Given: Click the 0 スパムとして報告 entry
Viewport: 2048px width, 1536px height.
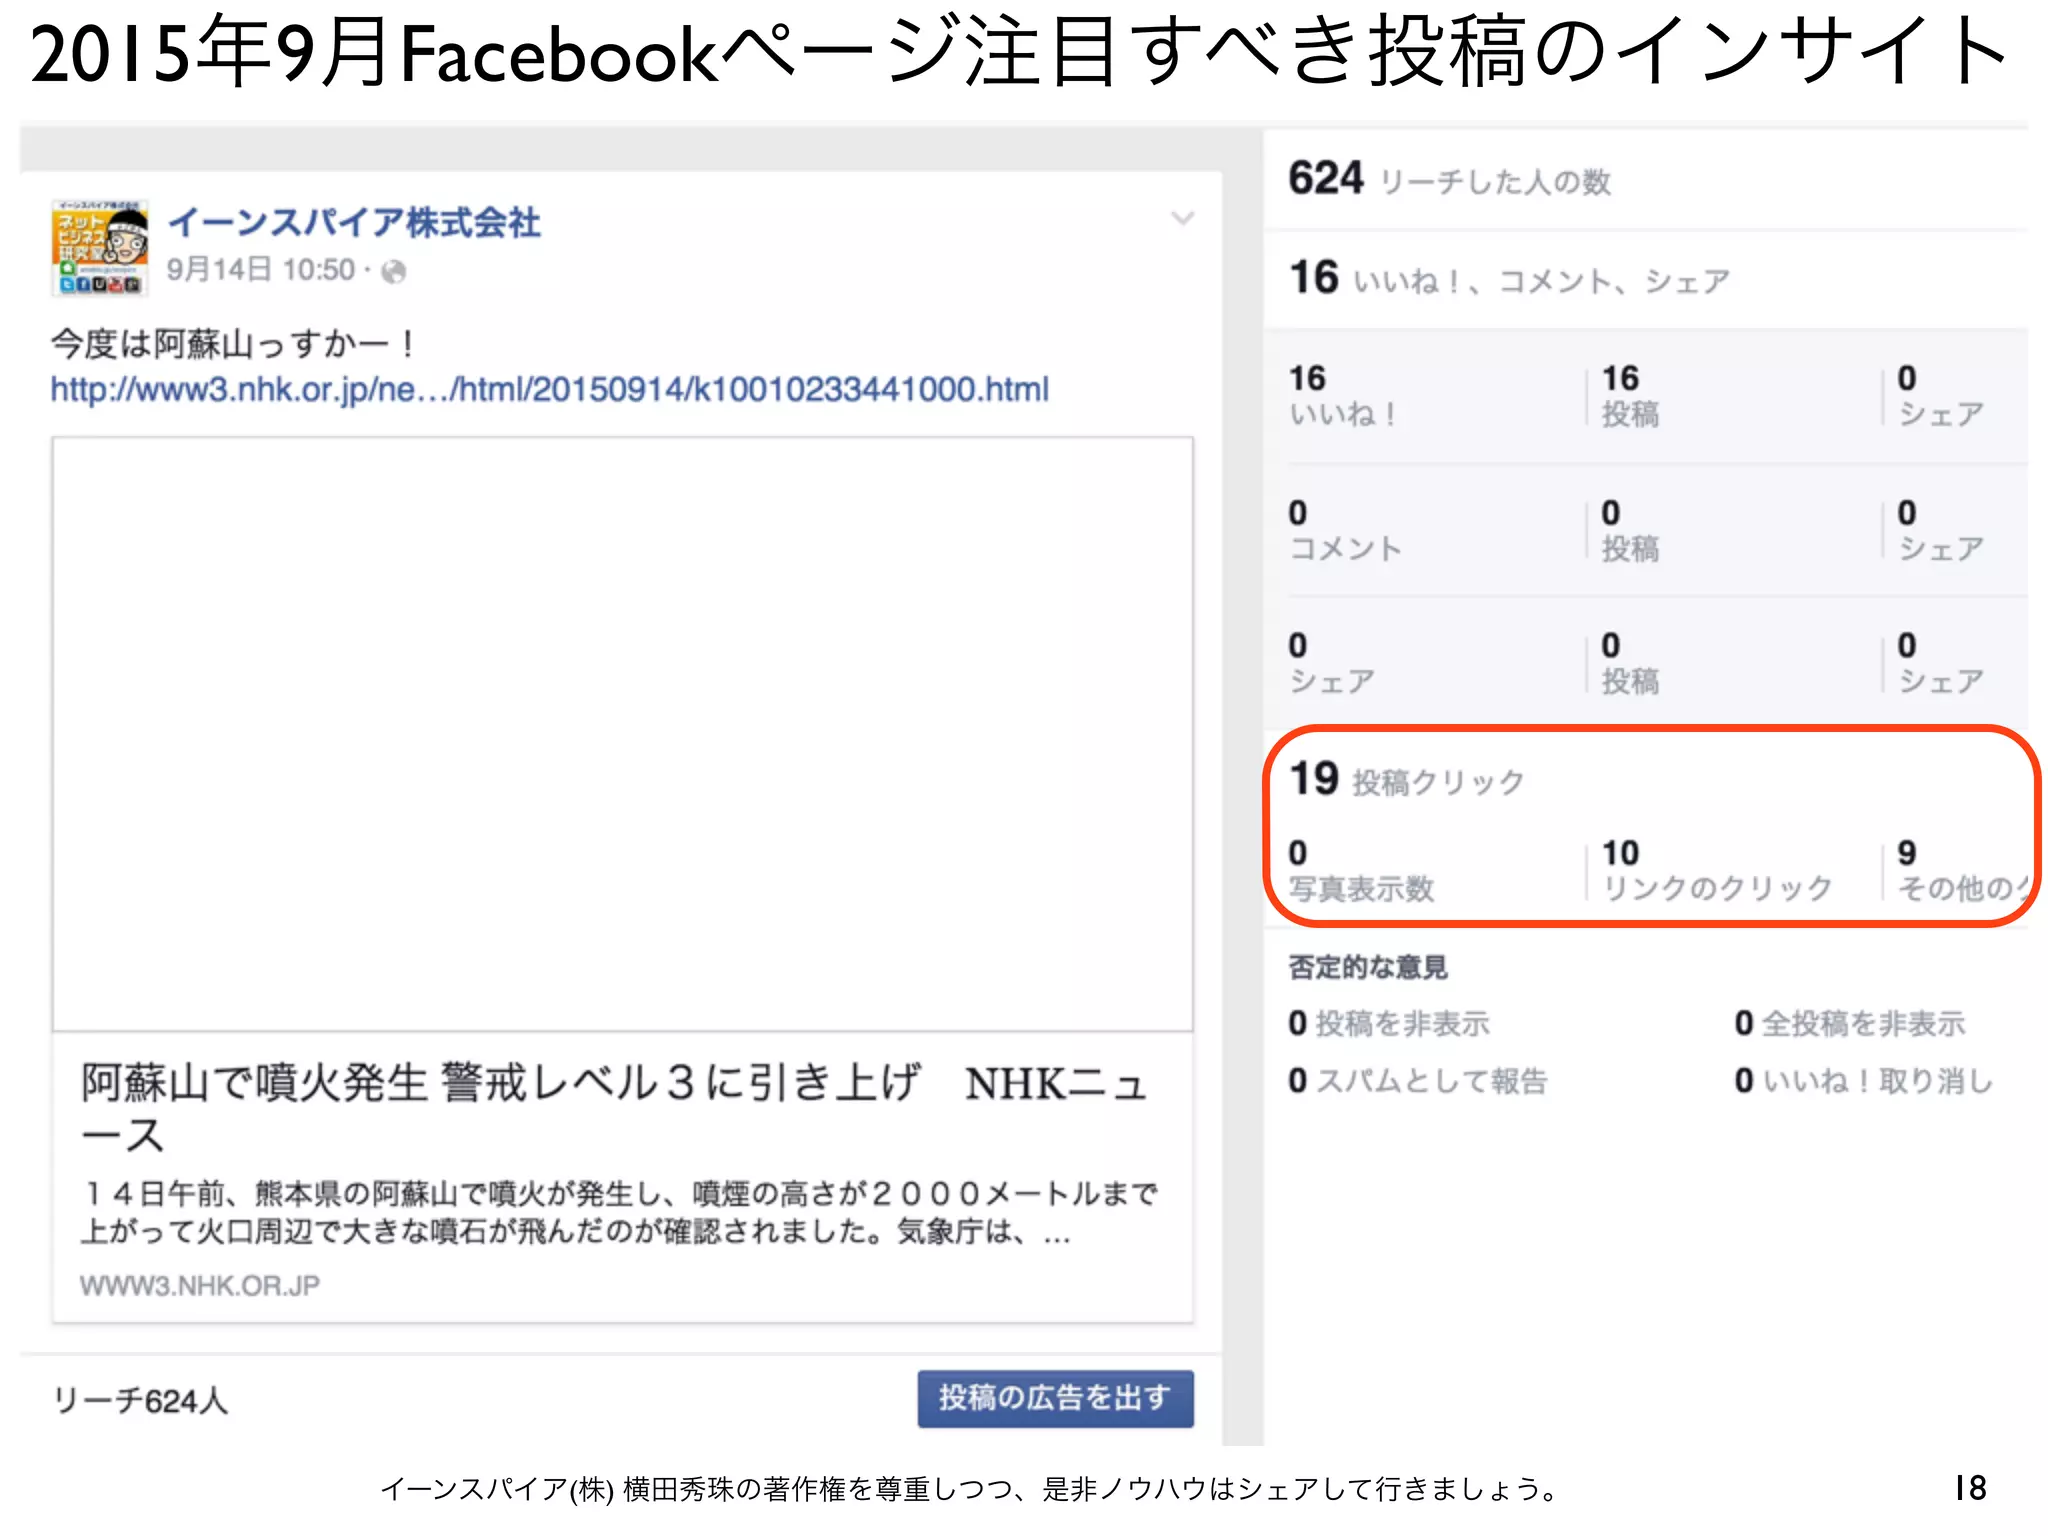Looking at the screenshot, I should click(1418, 1080).
